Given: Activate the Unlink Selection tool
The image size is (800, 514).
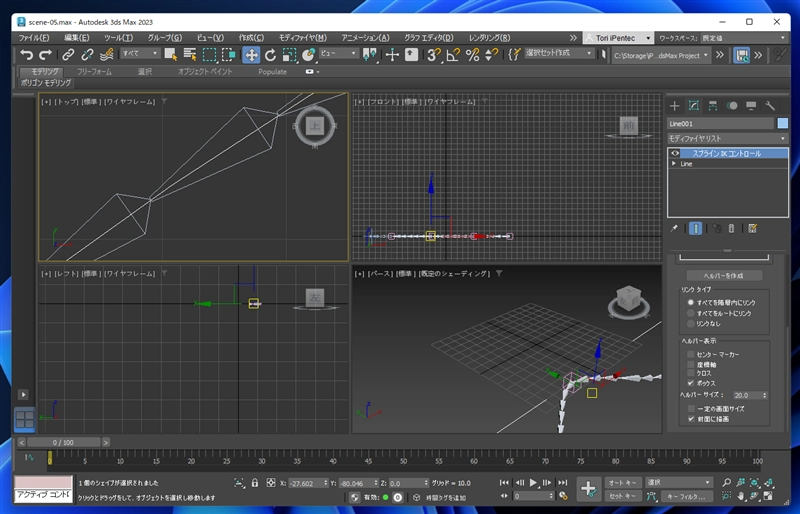Looking at the screenshot, I should point(87,55).
